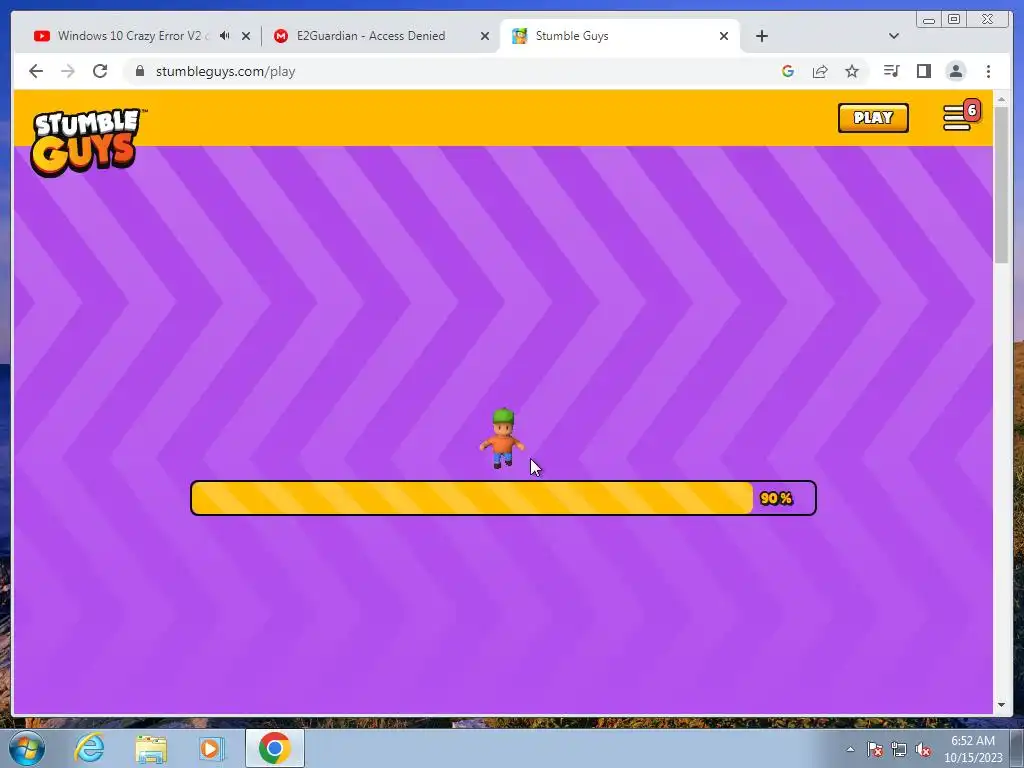Open Chrome's three-dot menu
Image resolution: width=1024 pixels, height=768 pixels.
pos(988,71)
